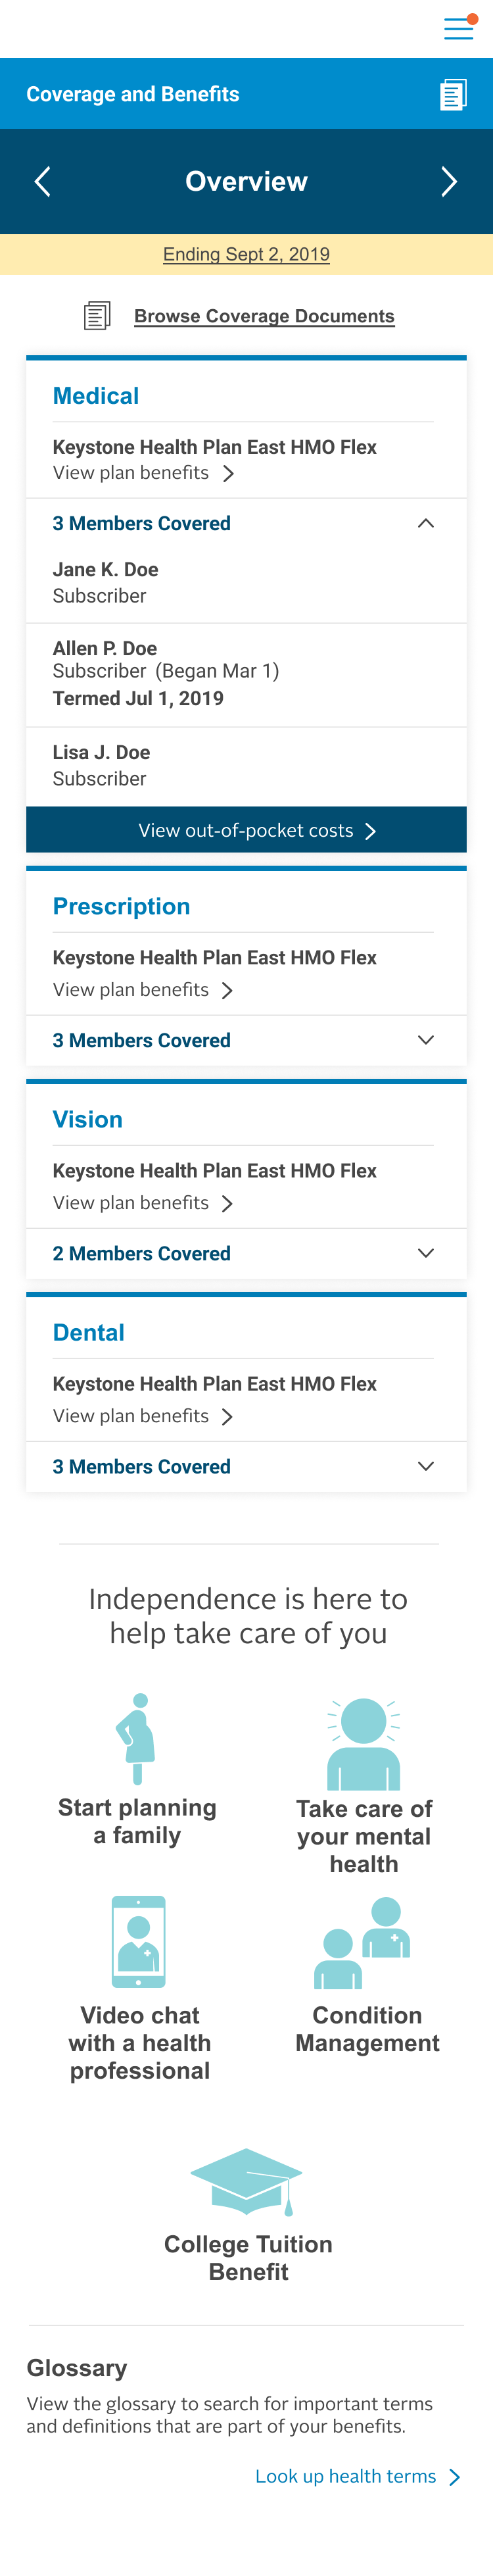This screenshot has height=2576, width=493.
Task: Expand Prescription 3 Members Covered
Action: coord(425,1040)
